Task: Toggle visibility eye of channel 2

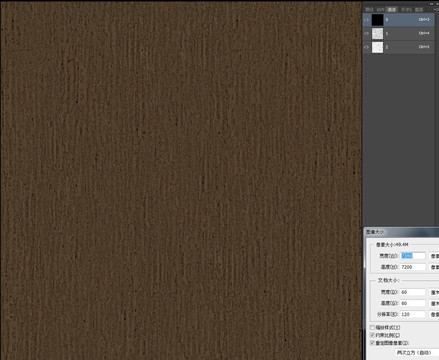Action: (x=366, y=47)
